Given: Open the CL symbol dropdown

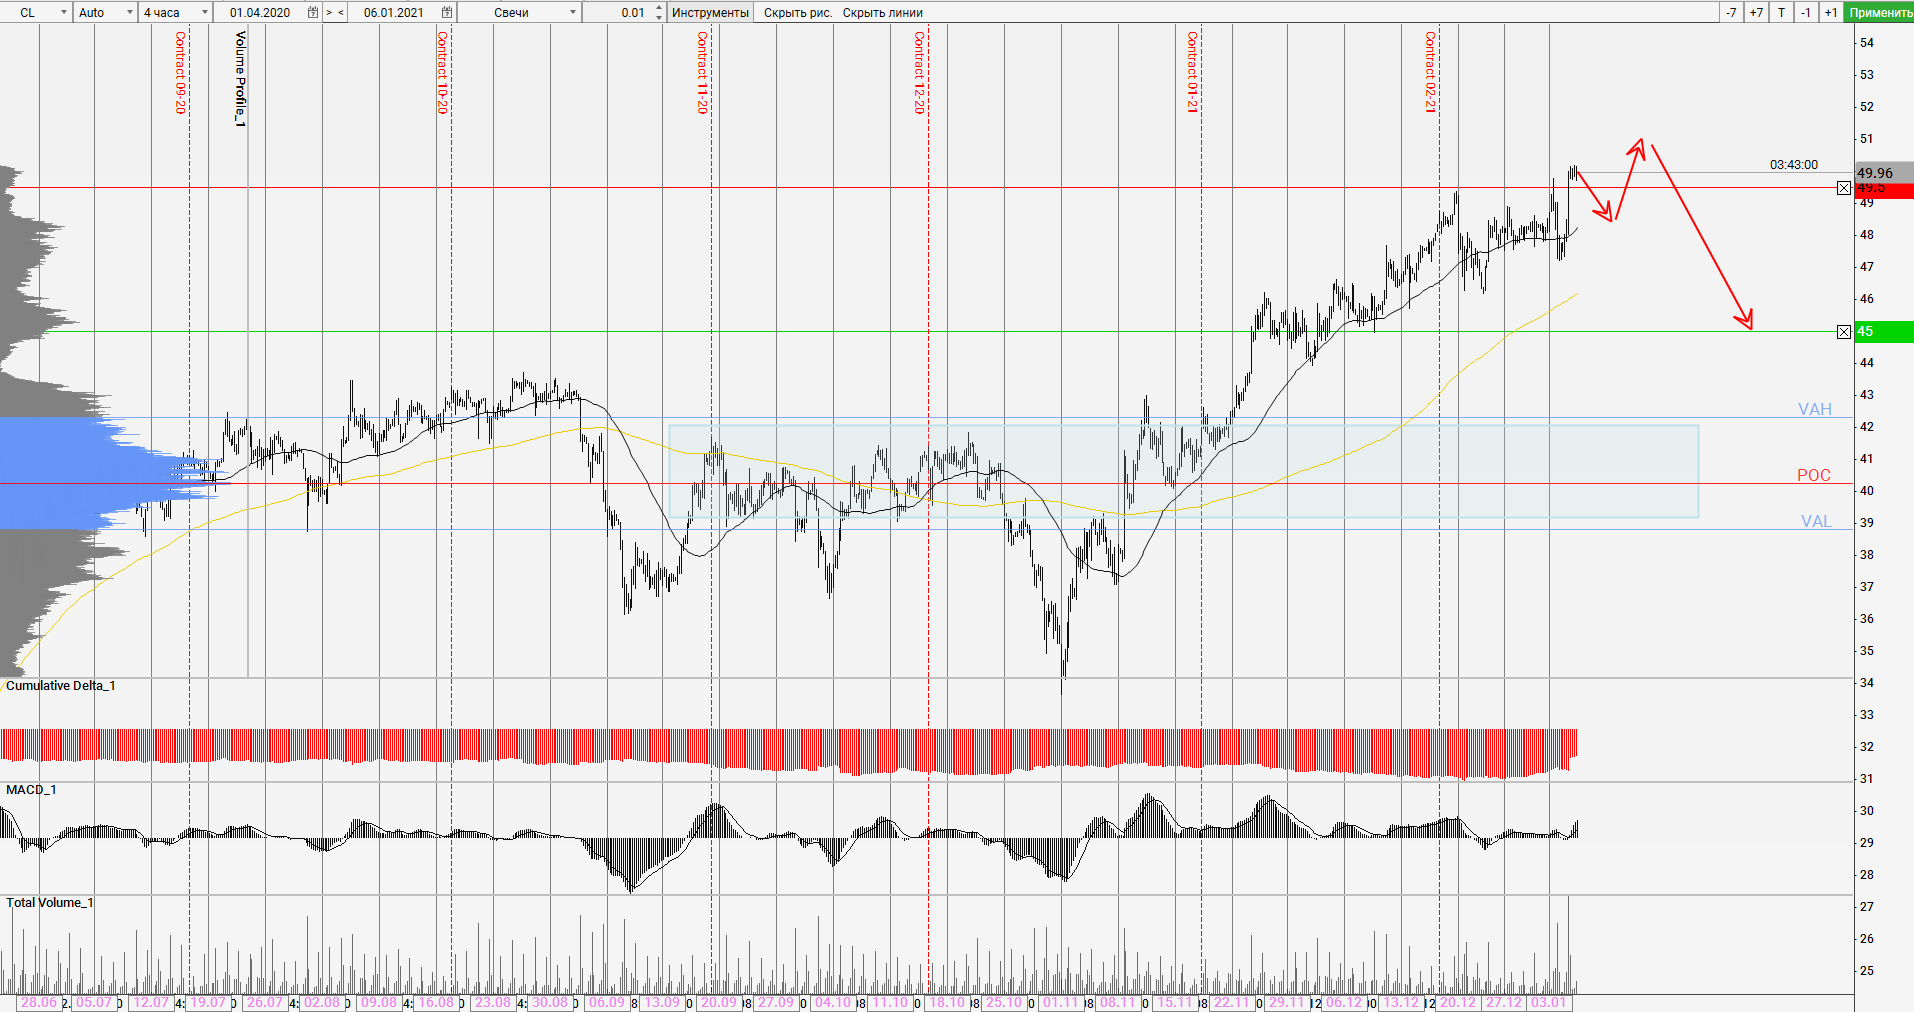Looking at the screenshot, I should (63, 12).
